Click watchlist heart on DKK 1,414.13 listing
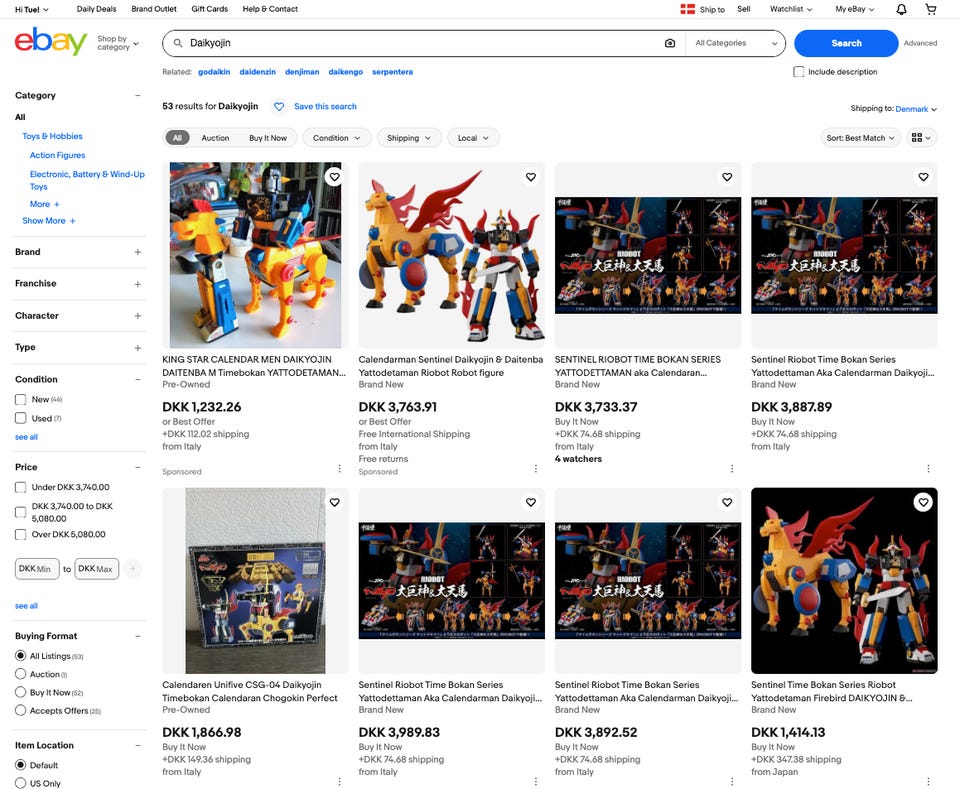Viewport: 960px width, 789px height. point(923,503)
